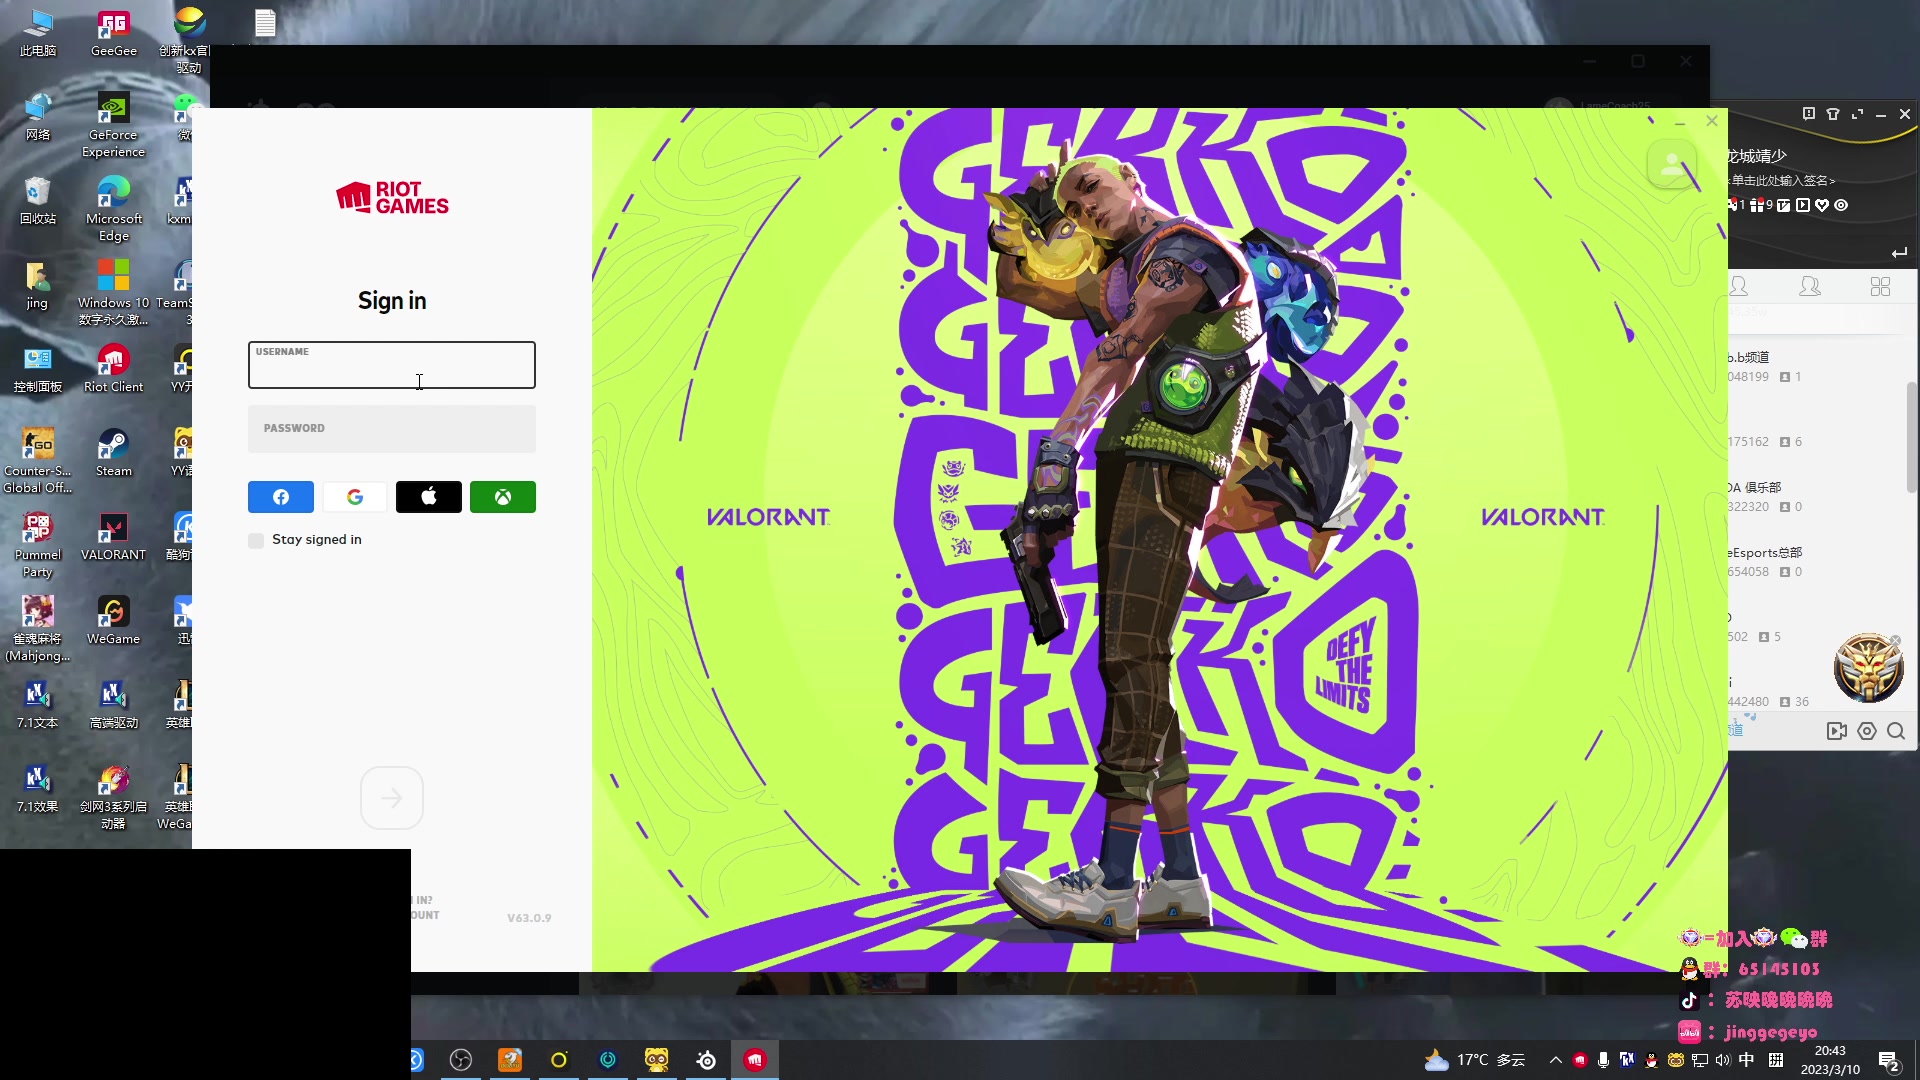Open the search icon in YY panel
This screenshot has width=1920, height=1080.
1896,731
